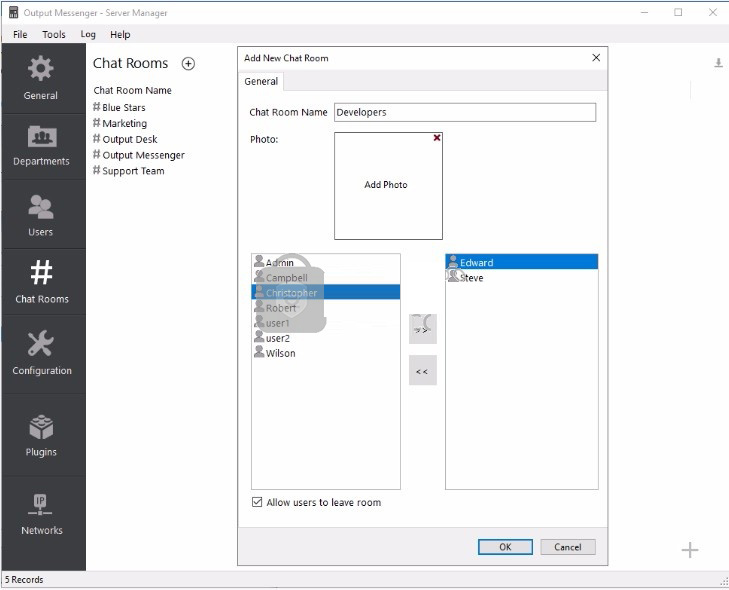Select Campbell in available users list
This screenshot has height=590, width=729.
pyautogui.click(x=325, y=278)
